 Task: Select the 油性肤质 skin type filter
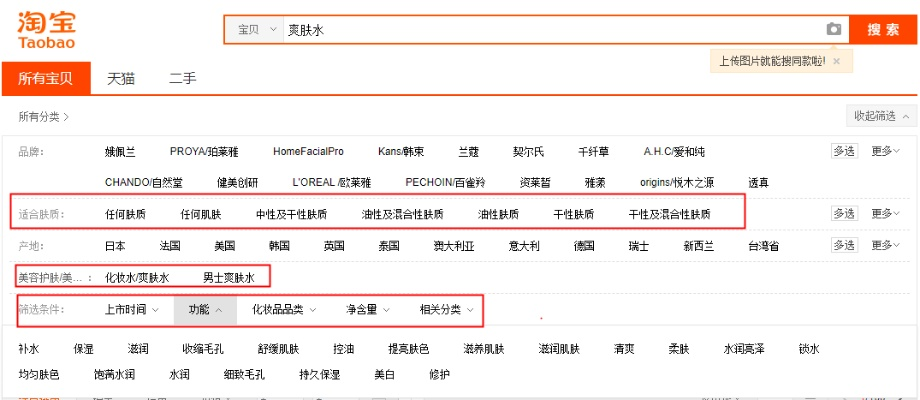coord(498,214)
